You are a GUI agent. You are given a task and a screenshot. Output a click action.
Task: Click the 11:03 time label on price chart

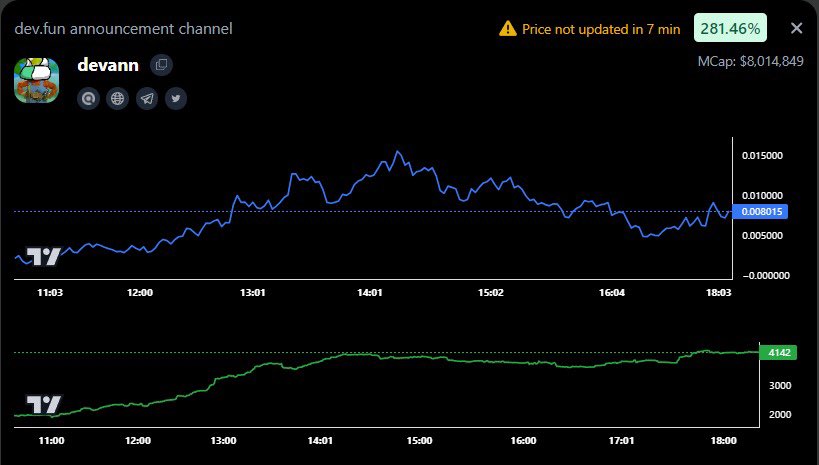(x=50, y=293)
